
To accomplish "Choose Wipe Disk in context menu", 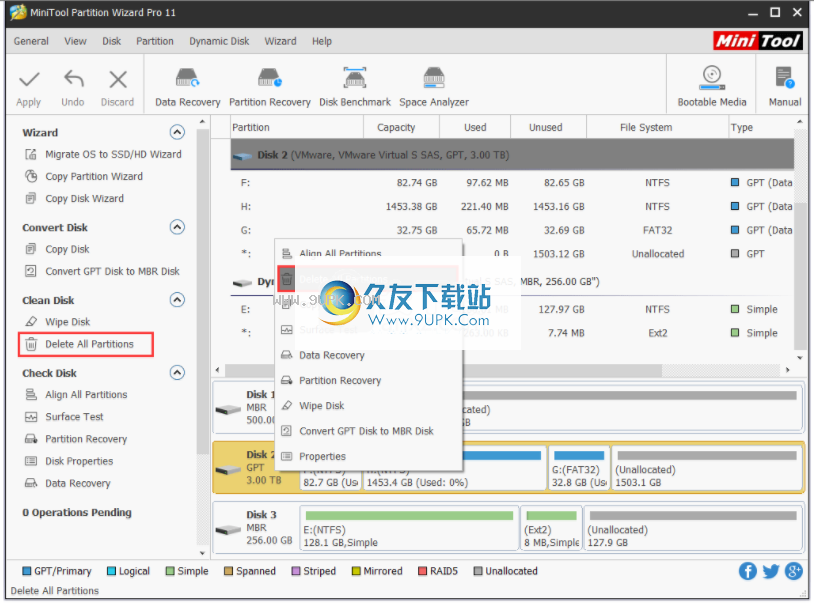I will pos(321,406).
